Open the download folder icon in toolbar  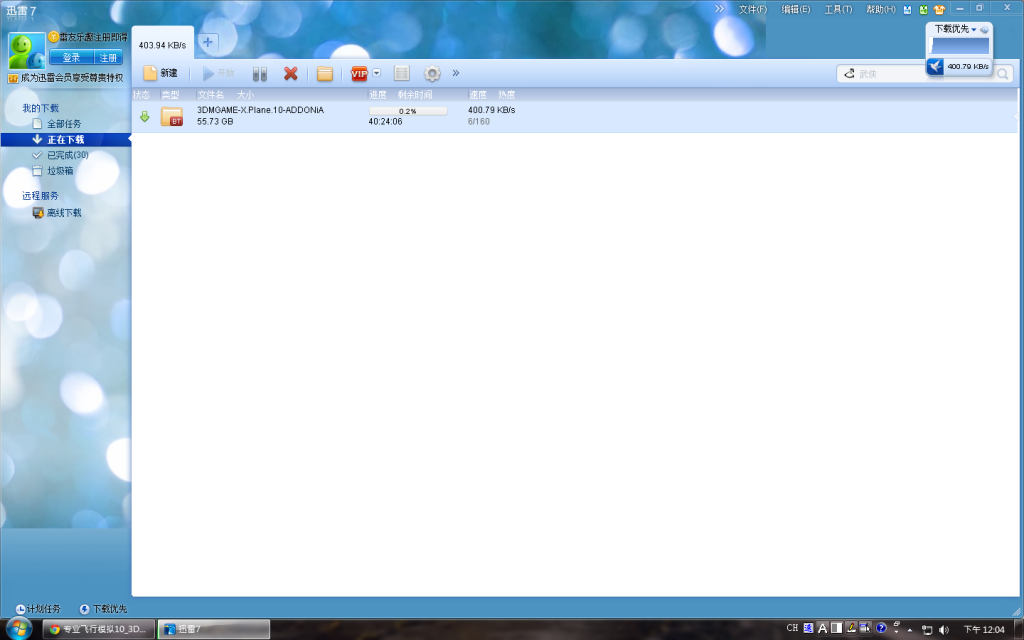click(x=325, y=73)
